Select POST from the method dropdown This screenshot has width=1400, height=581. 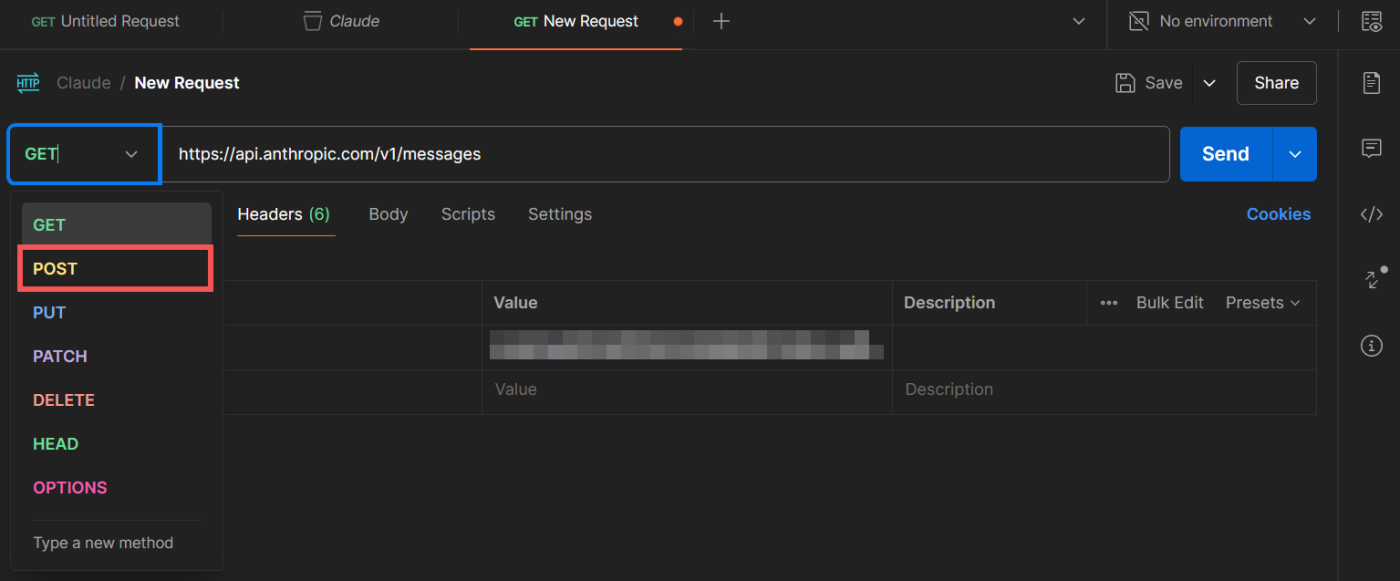[115, 269]
